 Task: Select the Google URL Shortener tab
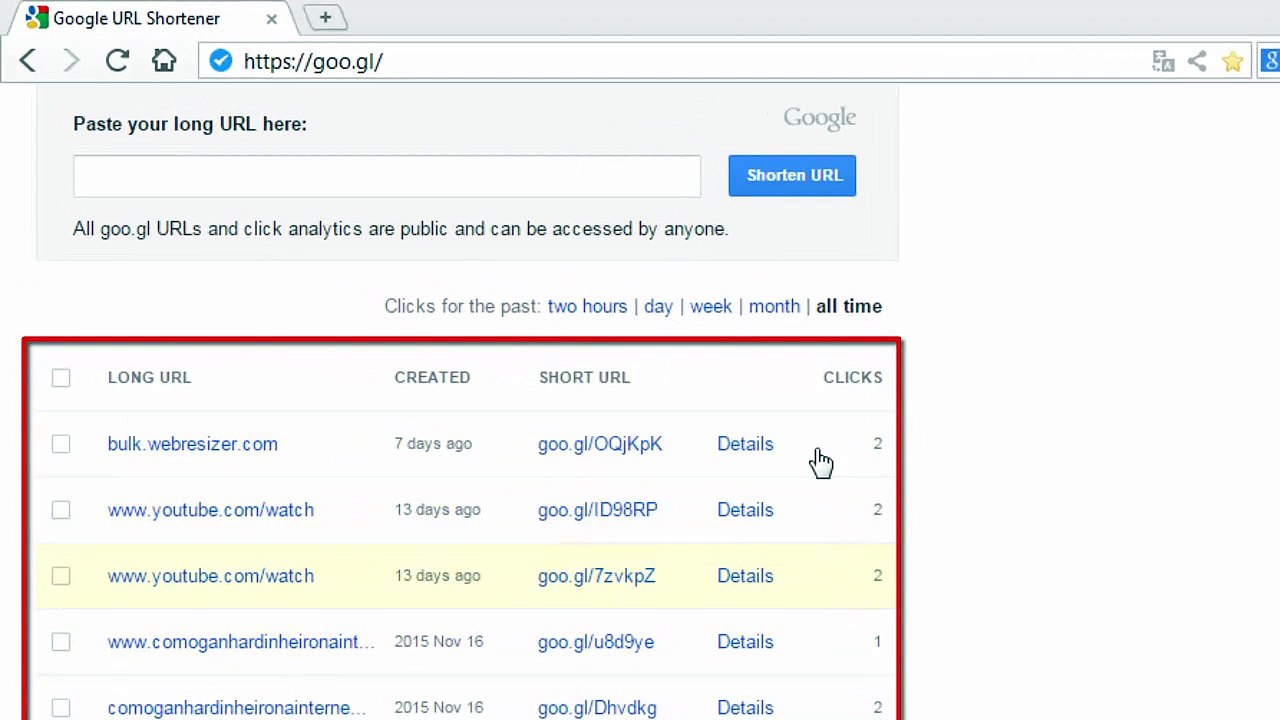pyautogui.click(x=150, y=18)
